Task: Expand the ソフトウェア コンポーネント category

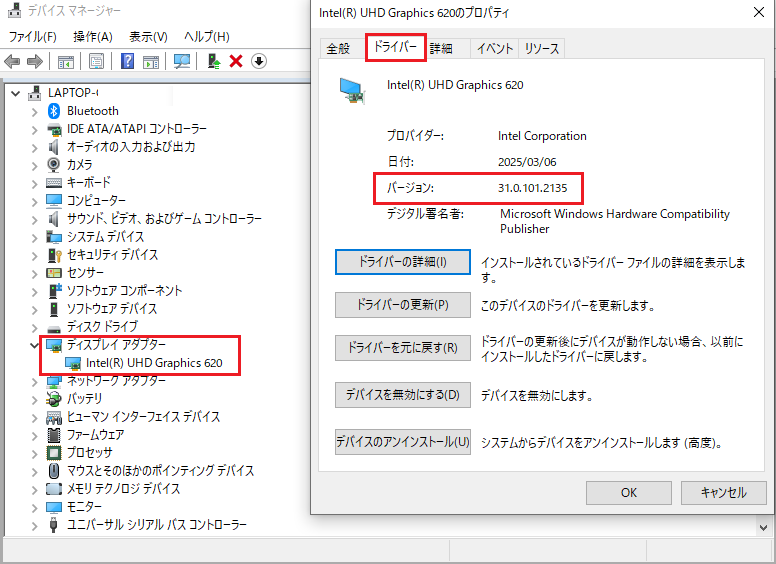Action: click(34, 292)
